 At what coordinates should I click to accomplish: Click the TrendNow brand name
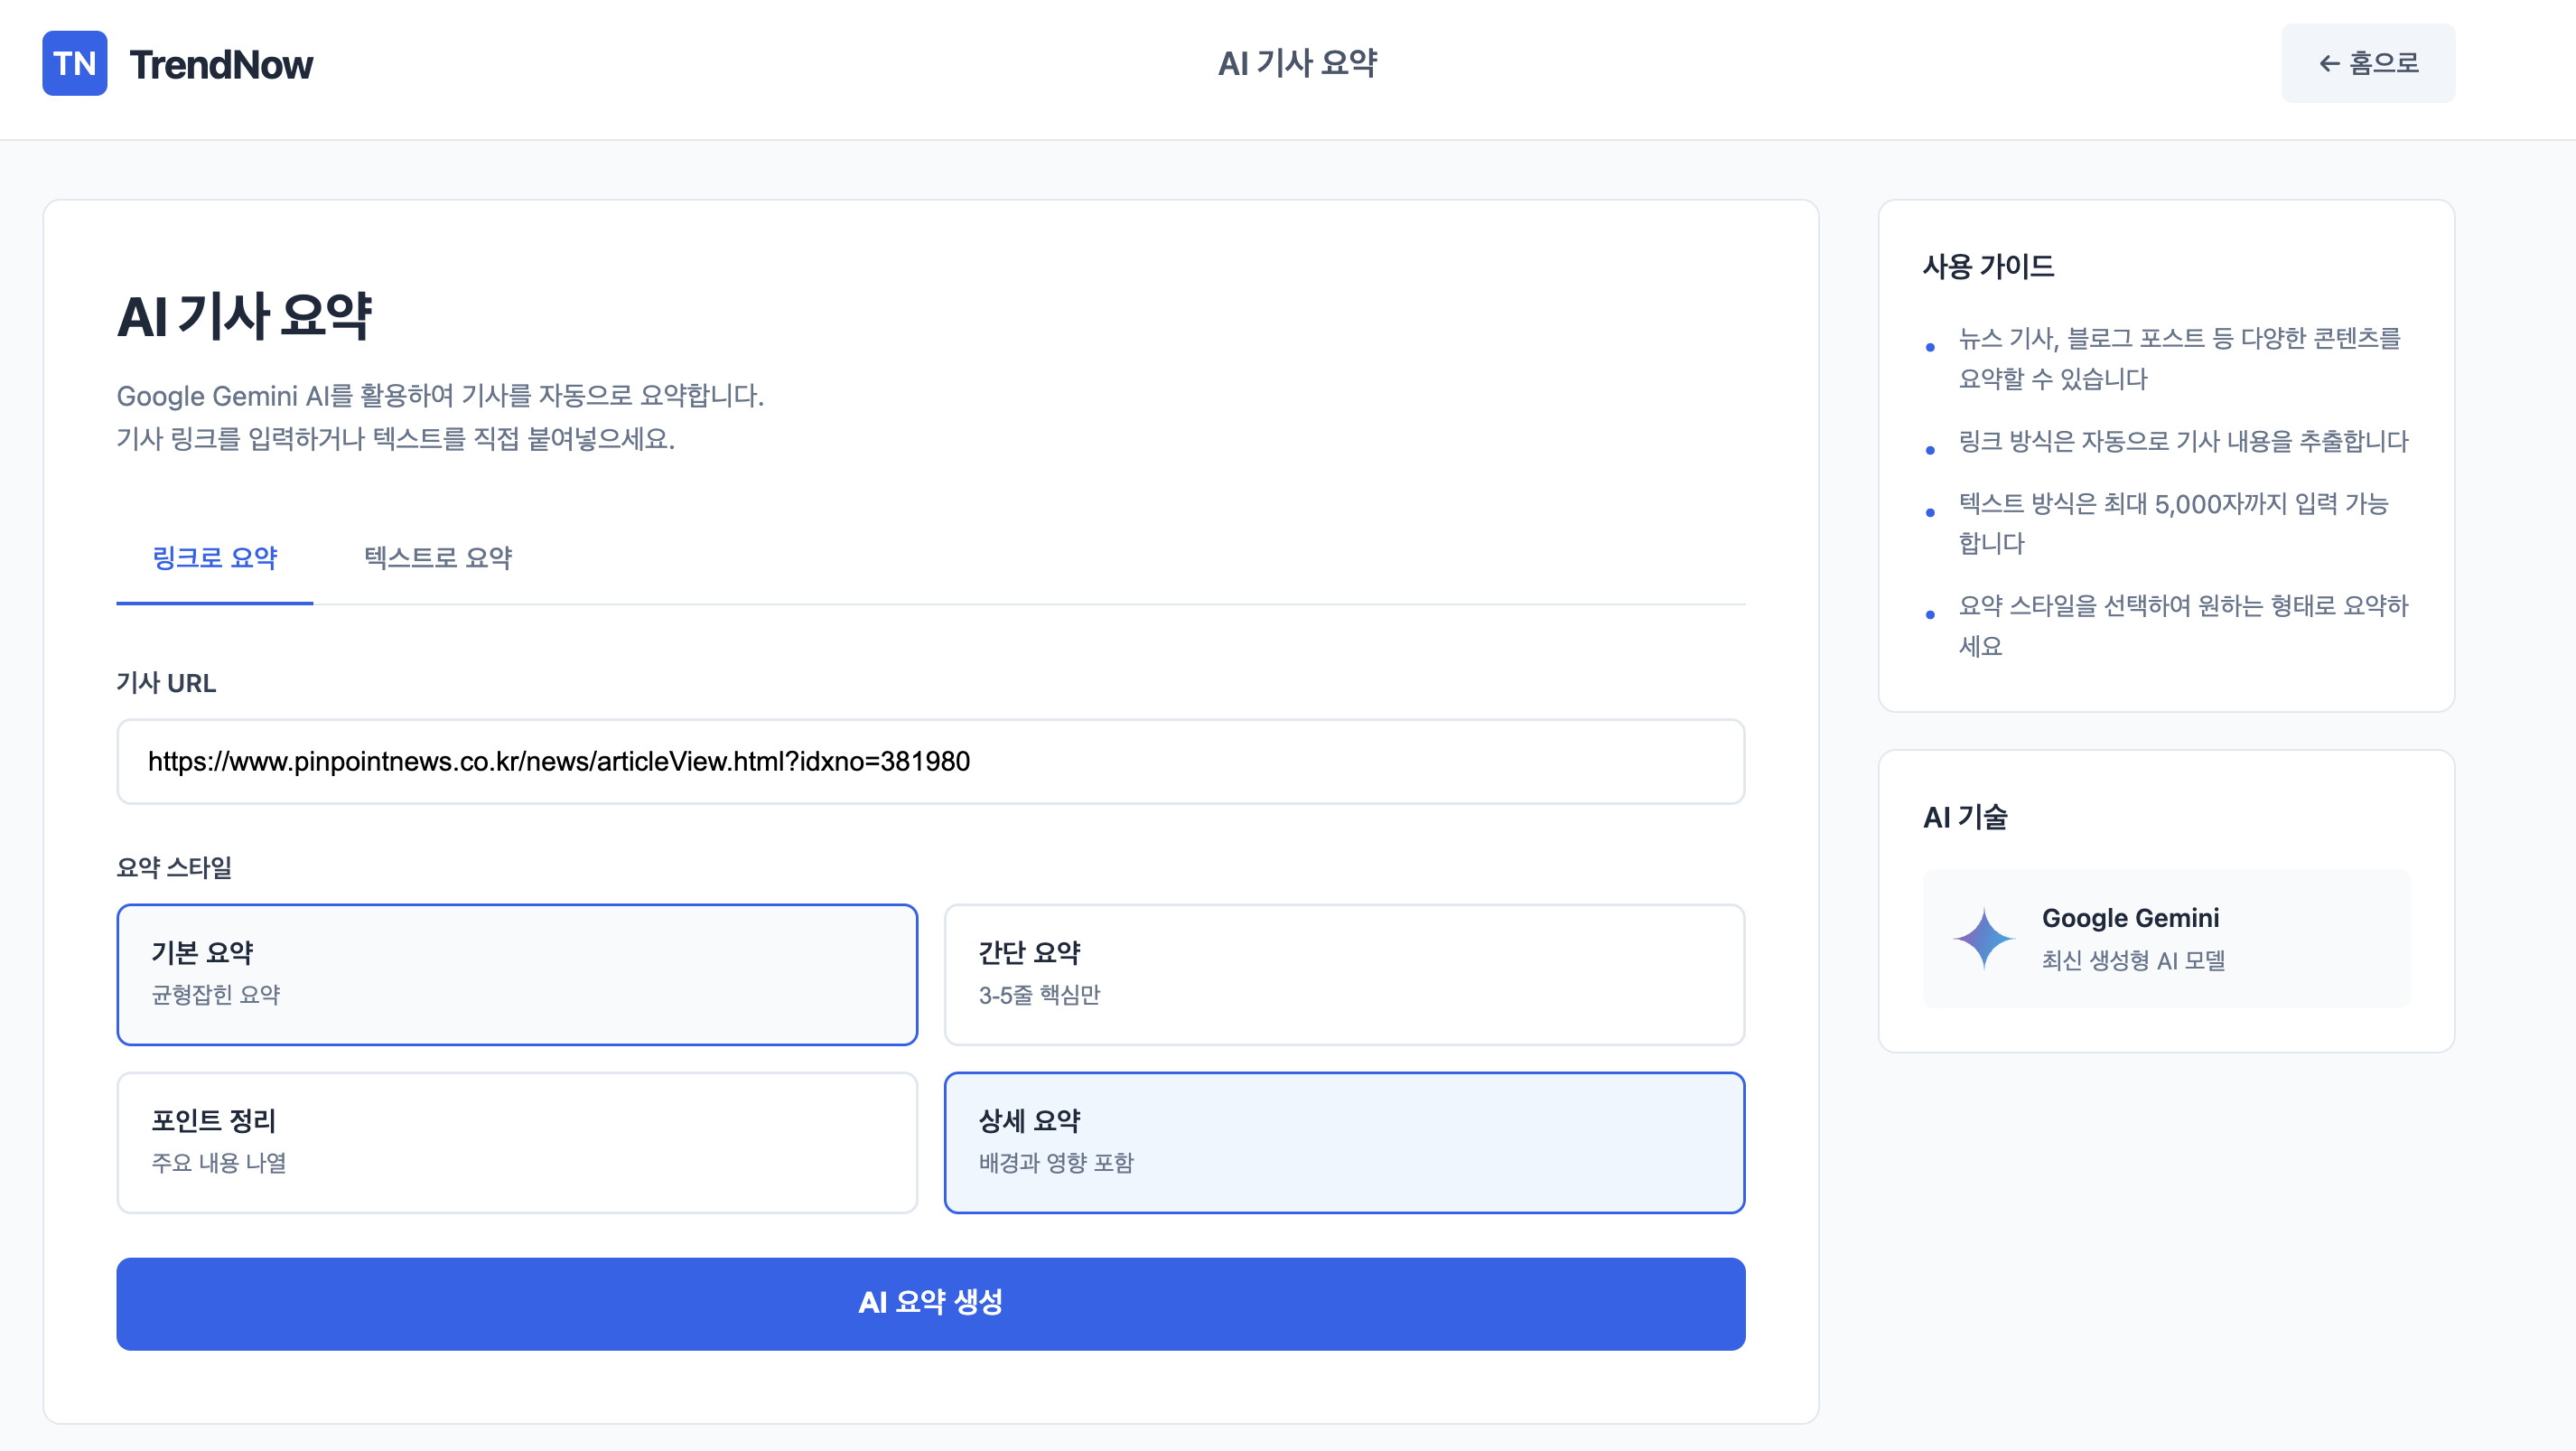click(221, 65)
